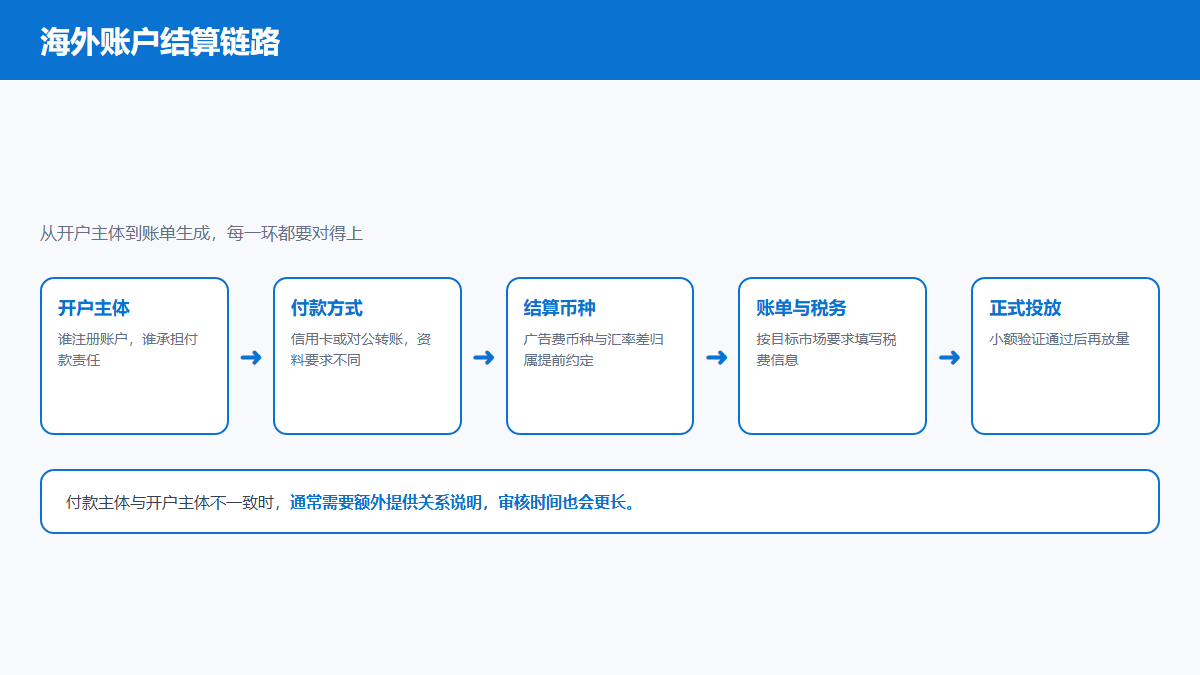Select the text 小额验证通过后再放量
This screenshot has height=675, width=1200.
pos(1060,339)
